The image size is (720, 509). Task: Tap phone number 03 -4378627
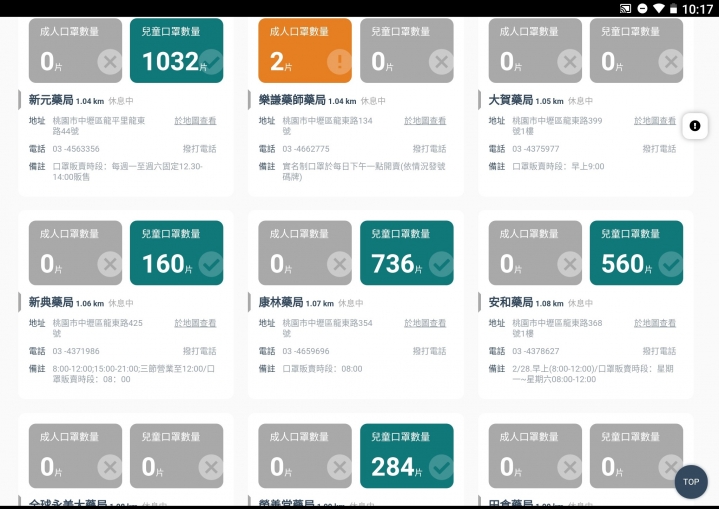[x=536, y=351]
